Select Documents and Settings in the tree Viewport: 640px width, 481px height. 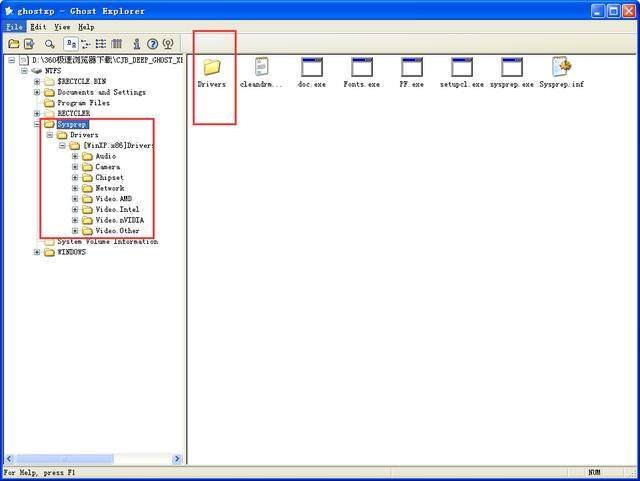coord(101,92)
